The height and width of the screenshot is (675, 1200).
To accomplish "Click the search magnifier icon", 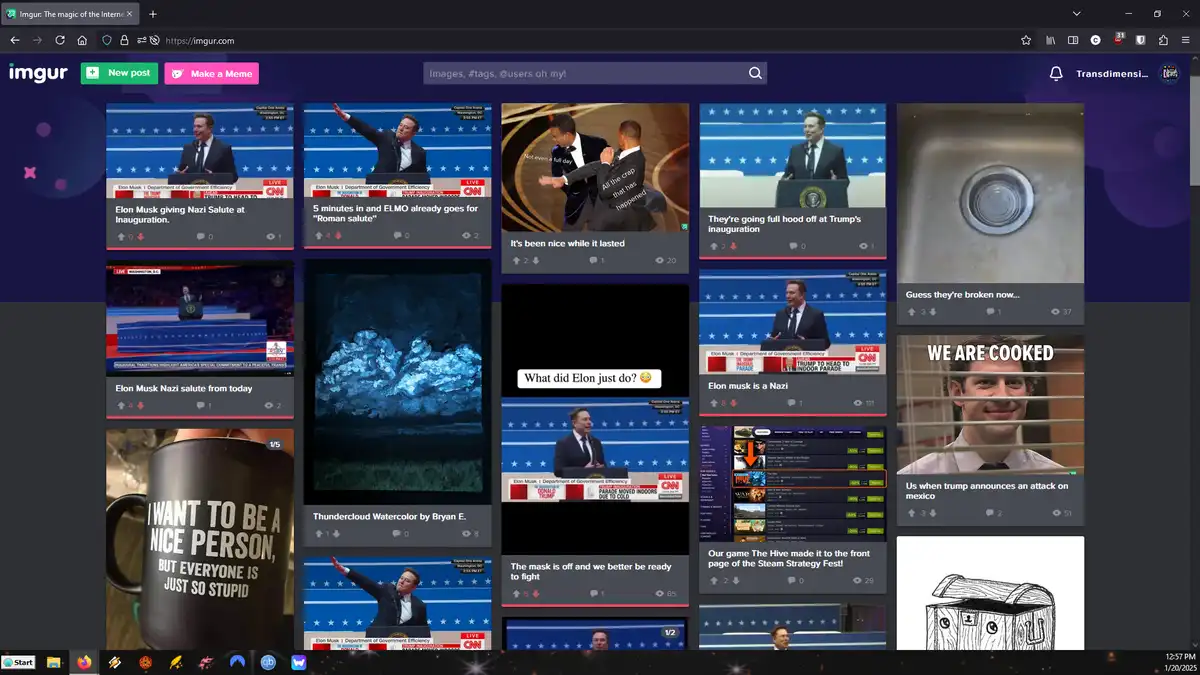I will pyautogui.click(x=756, y=73).
